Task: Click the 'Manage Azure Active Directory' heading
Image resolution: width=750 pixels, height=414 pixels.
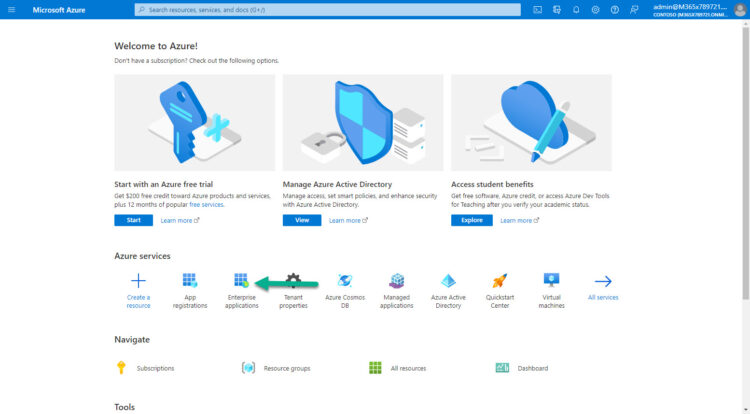Action: point(337,184)
